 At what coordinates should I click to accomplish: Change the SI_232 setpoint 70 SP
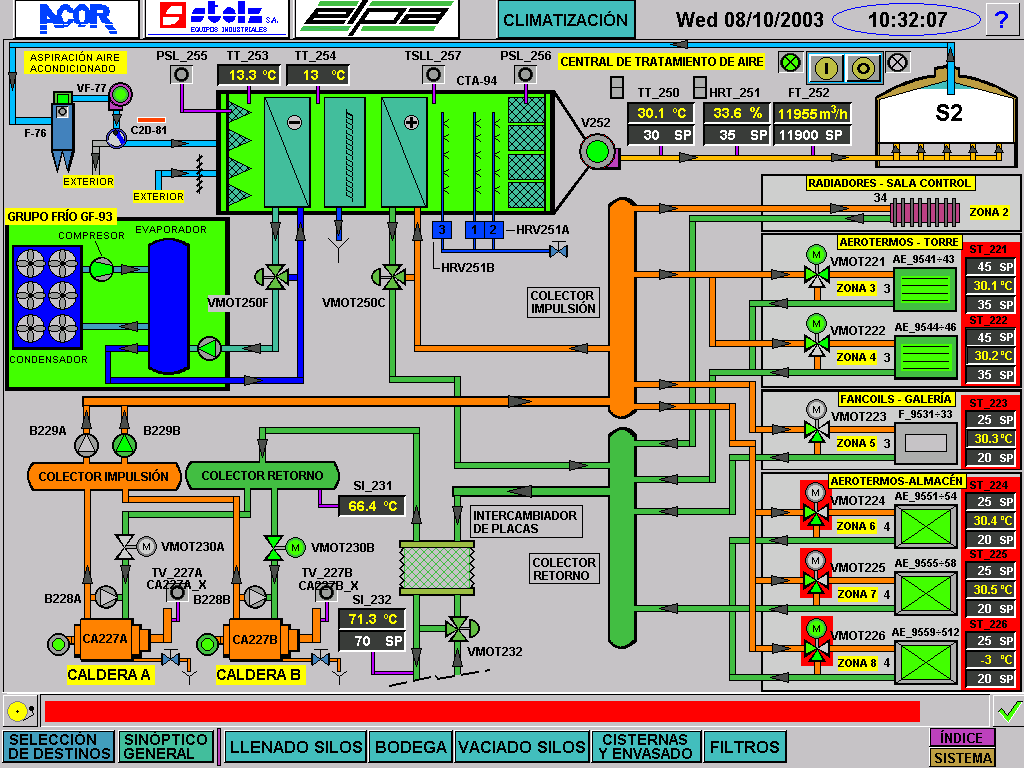coord(372,640)
